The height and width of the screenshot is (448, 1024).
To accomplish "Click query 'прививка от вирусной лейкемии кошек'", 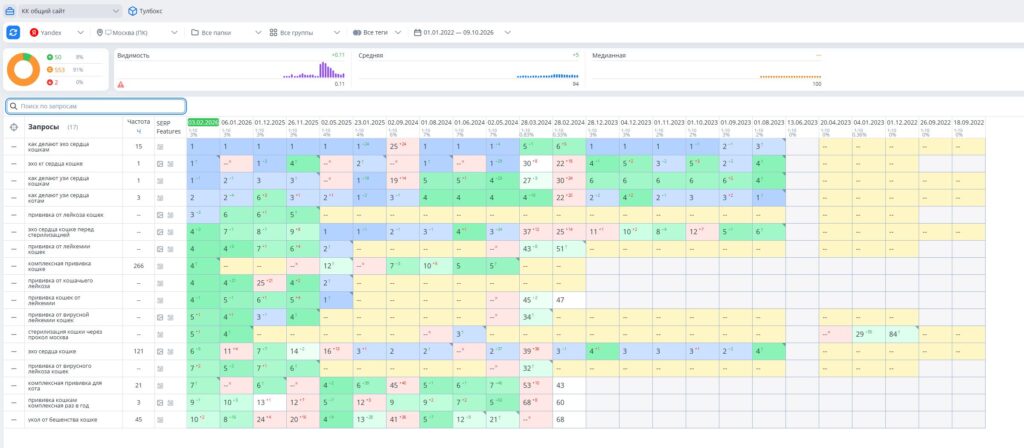I will pyautogui.click(x=59, y=317).
